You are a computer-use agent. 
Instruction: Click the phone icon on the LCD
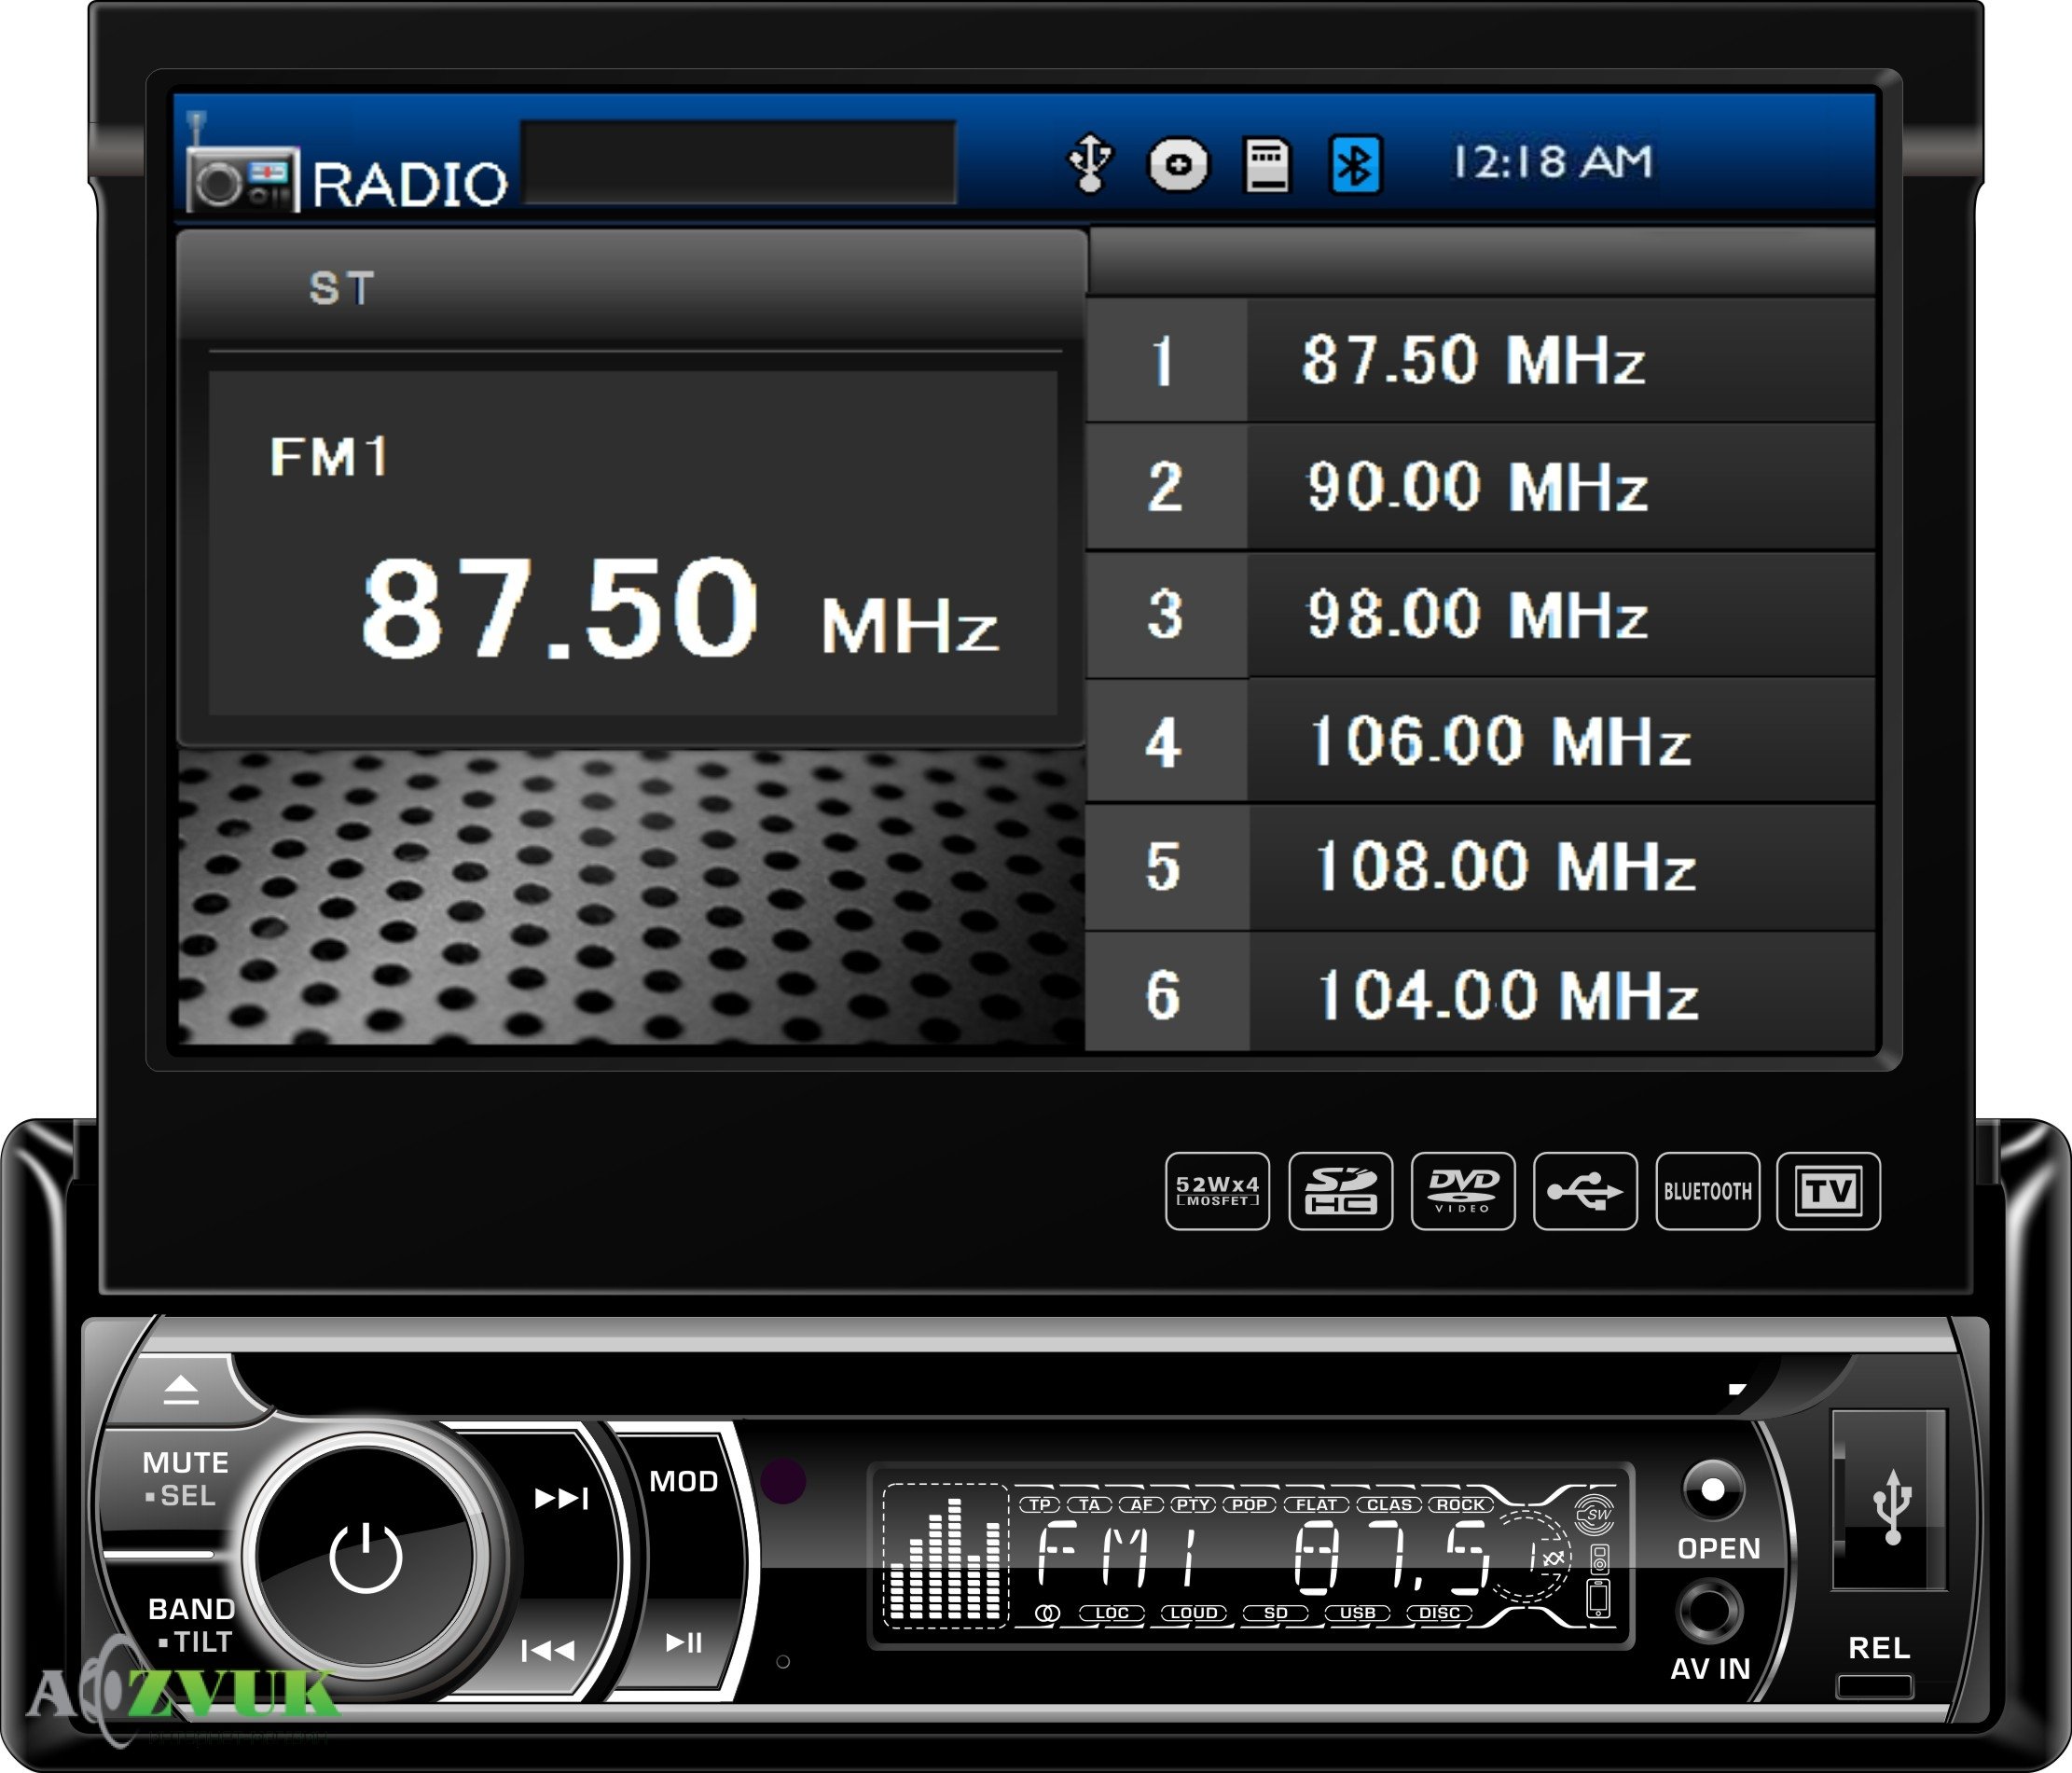1598,1600
